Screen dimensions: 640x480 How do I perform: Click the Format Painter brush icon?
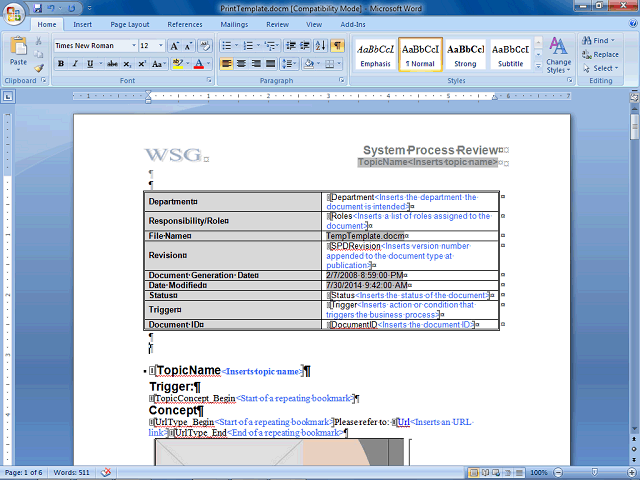pos(38,68)
